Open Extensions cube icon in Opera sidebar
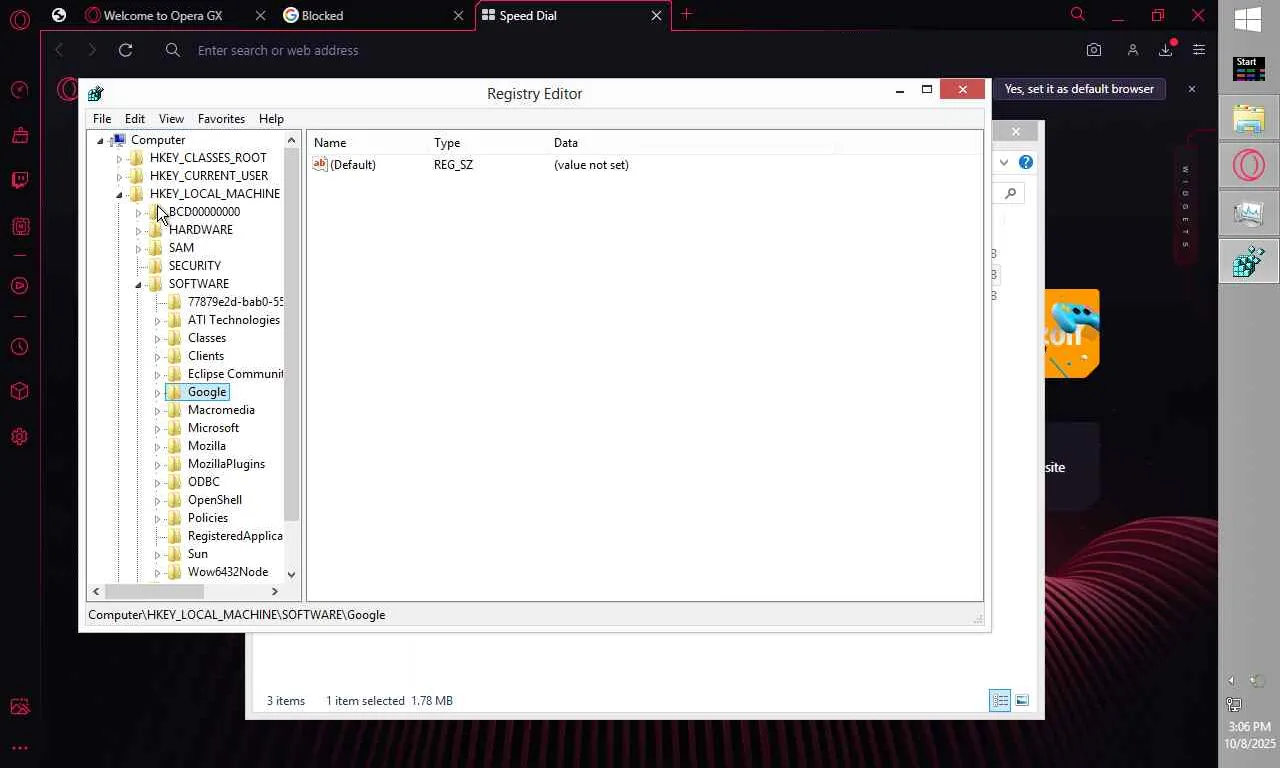Image resolution: width=1280 pixels, height=768 pixels. (x=20, y=391)
